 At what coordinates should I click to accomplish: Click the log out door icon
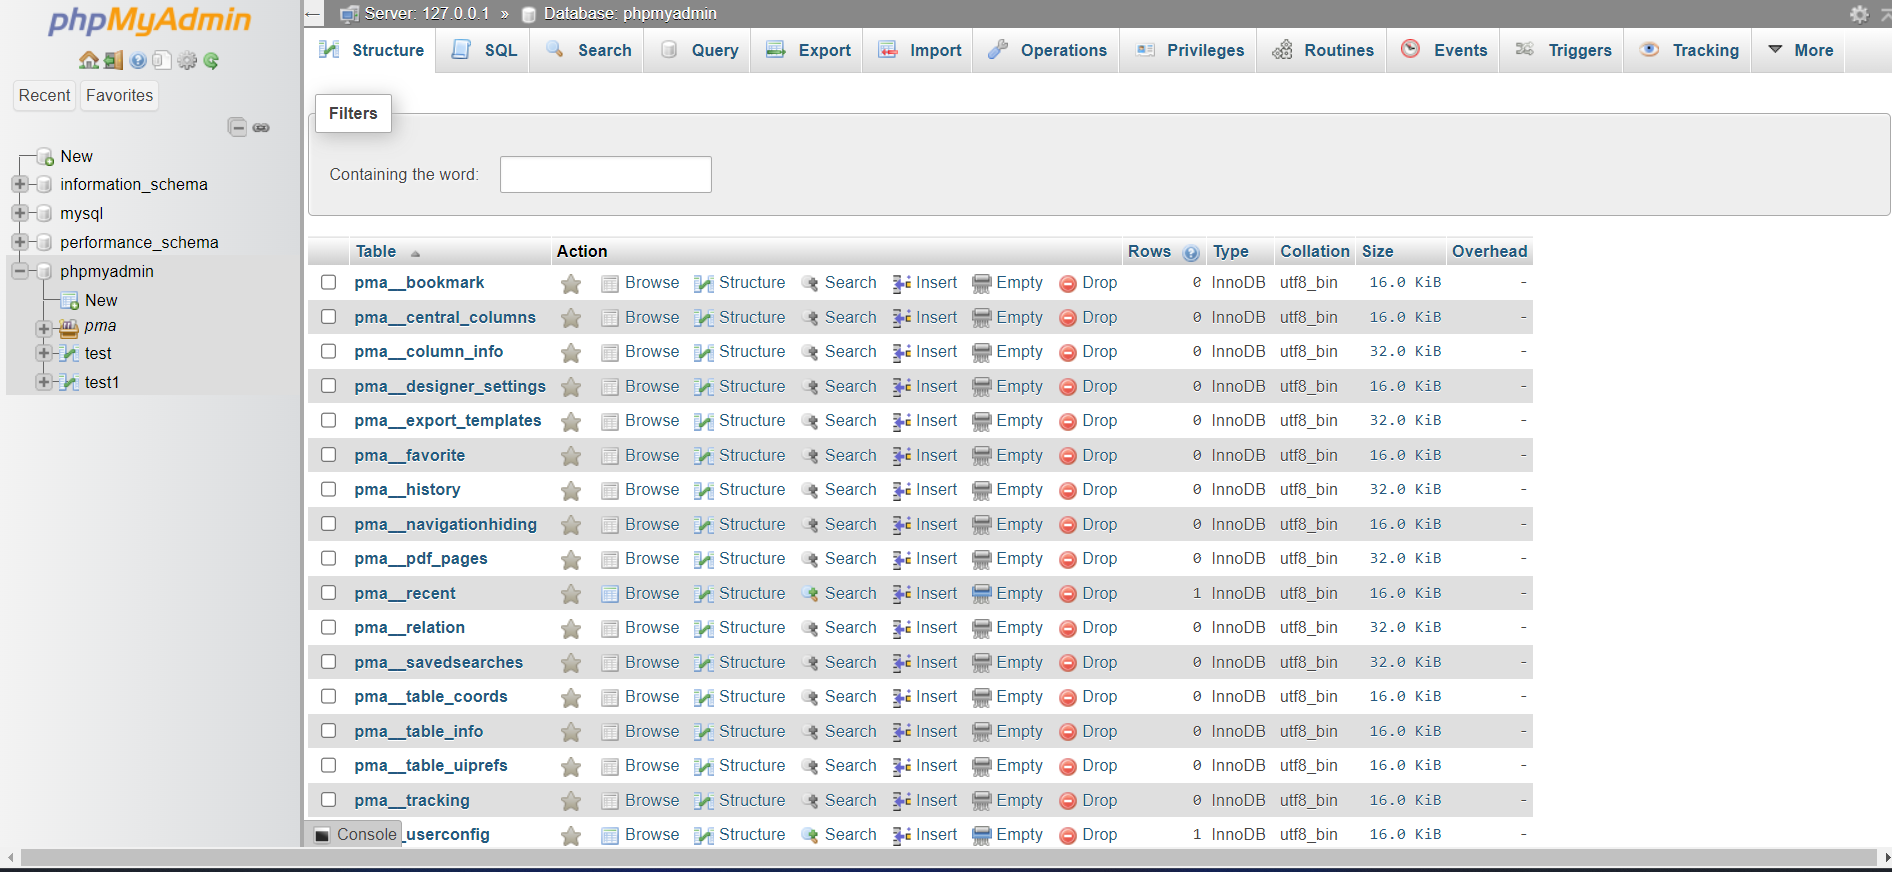tap(113, 60)
